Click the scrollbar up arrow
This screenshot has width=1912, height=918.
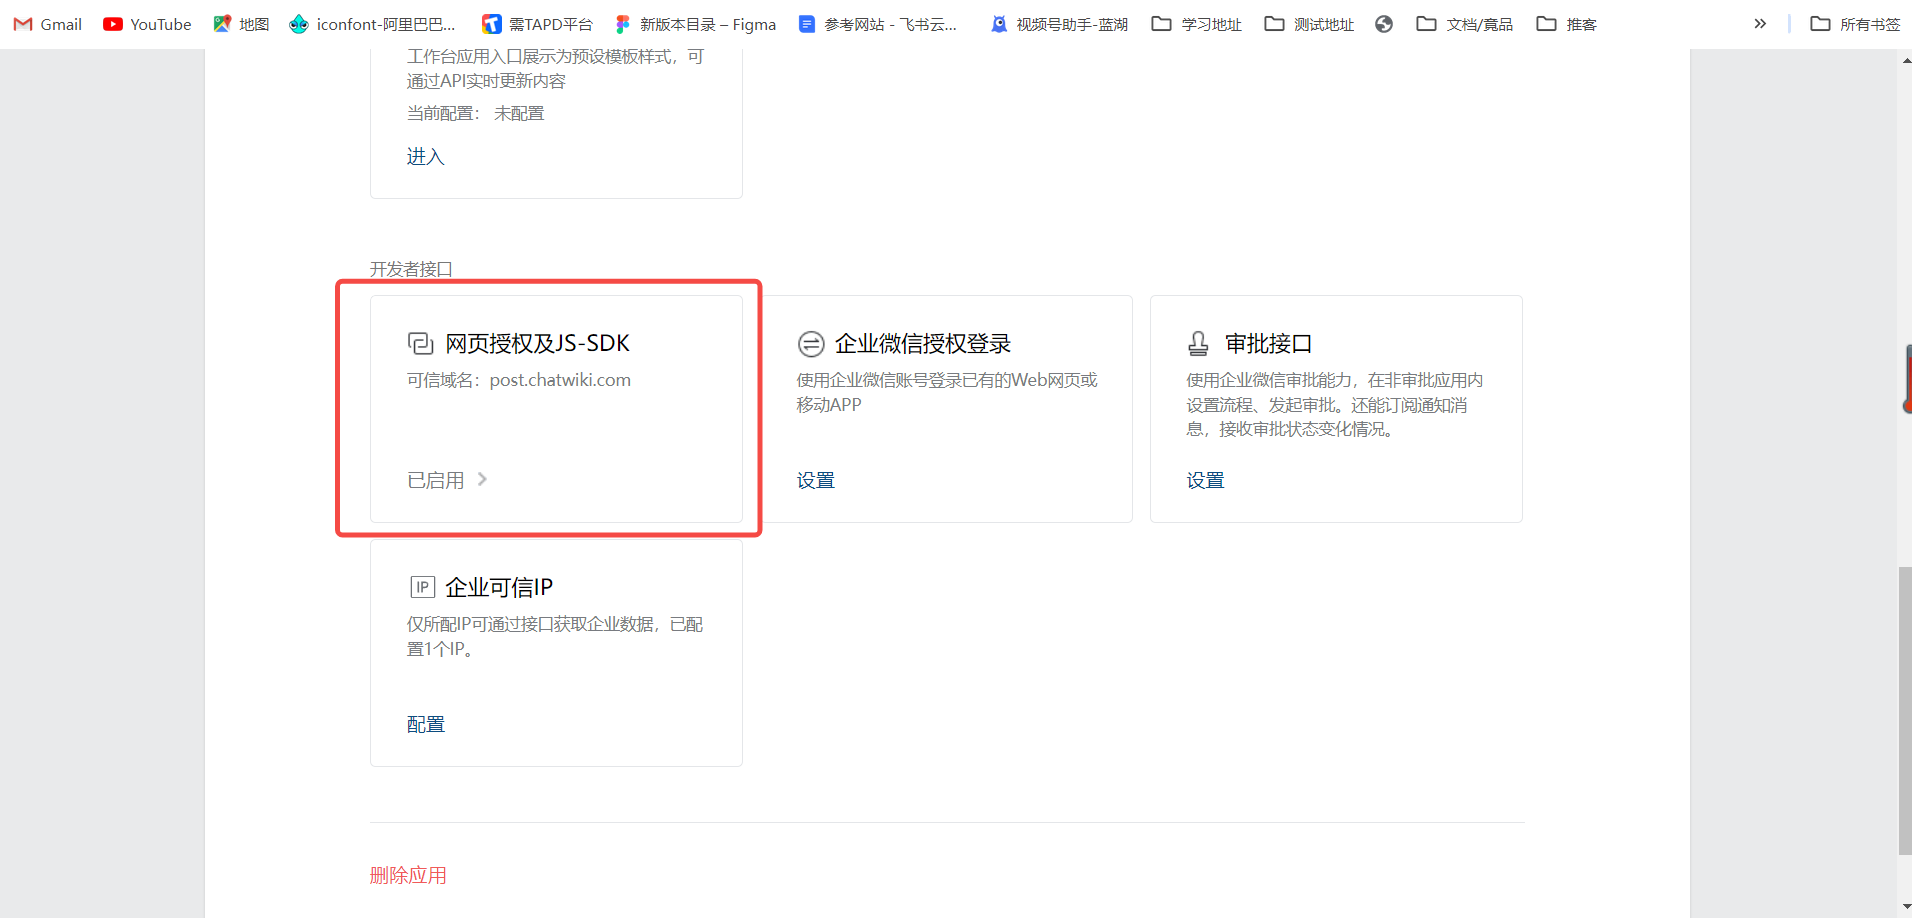click(1906, 60)
